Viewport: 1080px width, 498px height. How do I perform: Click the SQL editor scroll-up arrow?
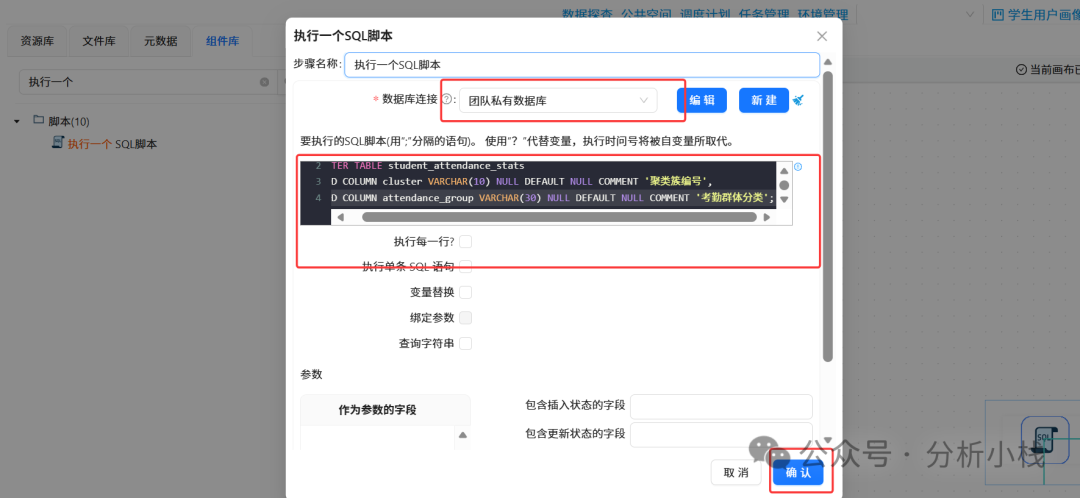pos(784,172)
